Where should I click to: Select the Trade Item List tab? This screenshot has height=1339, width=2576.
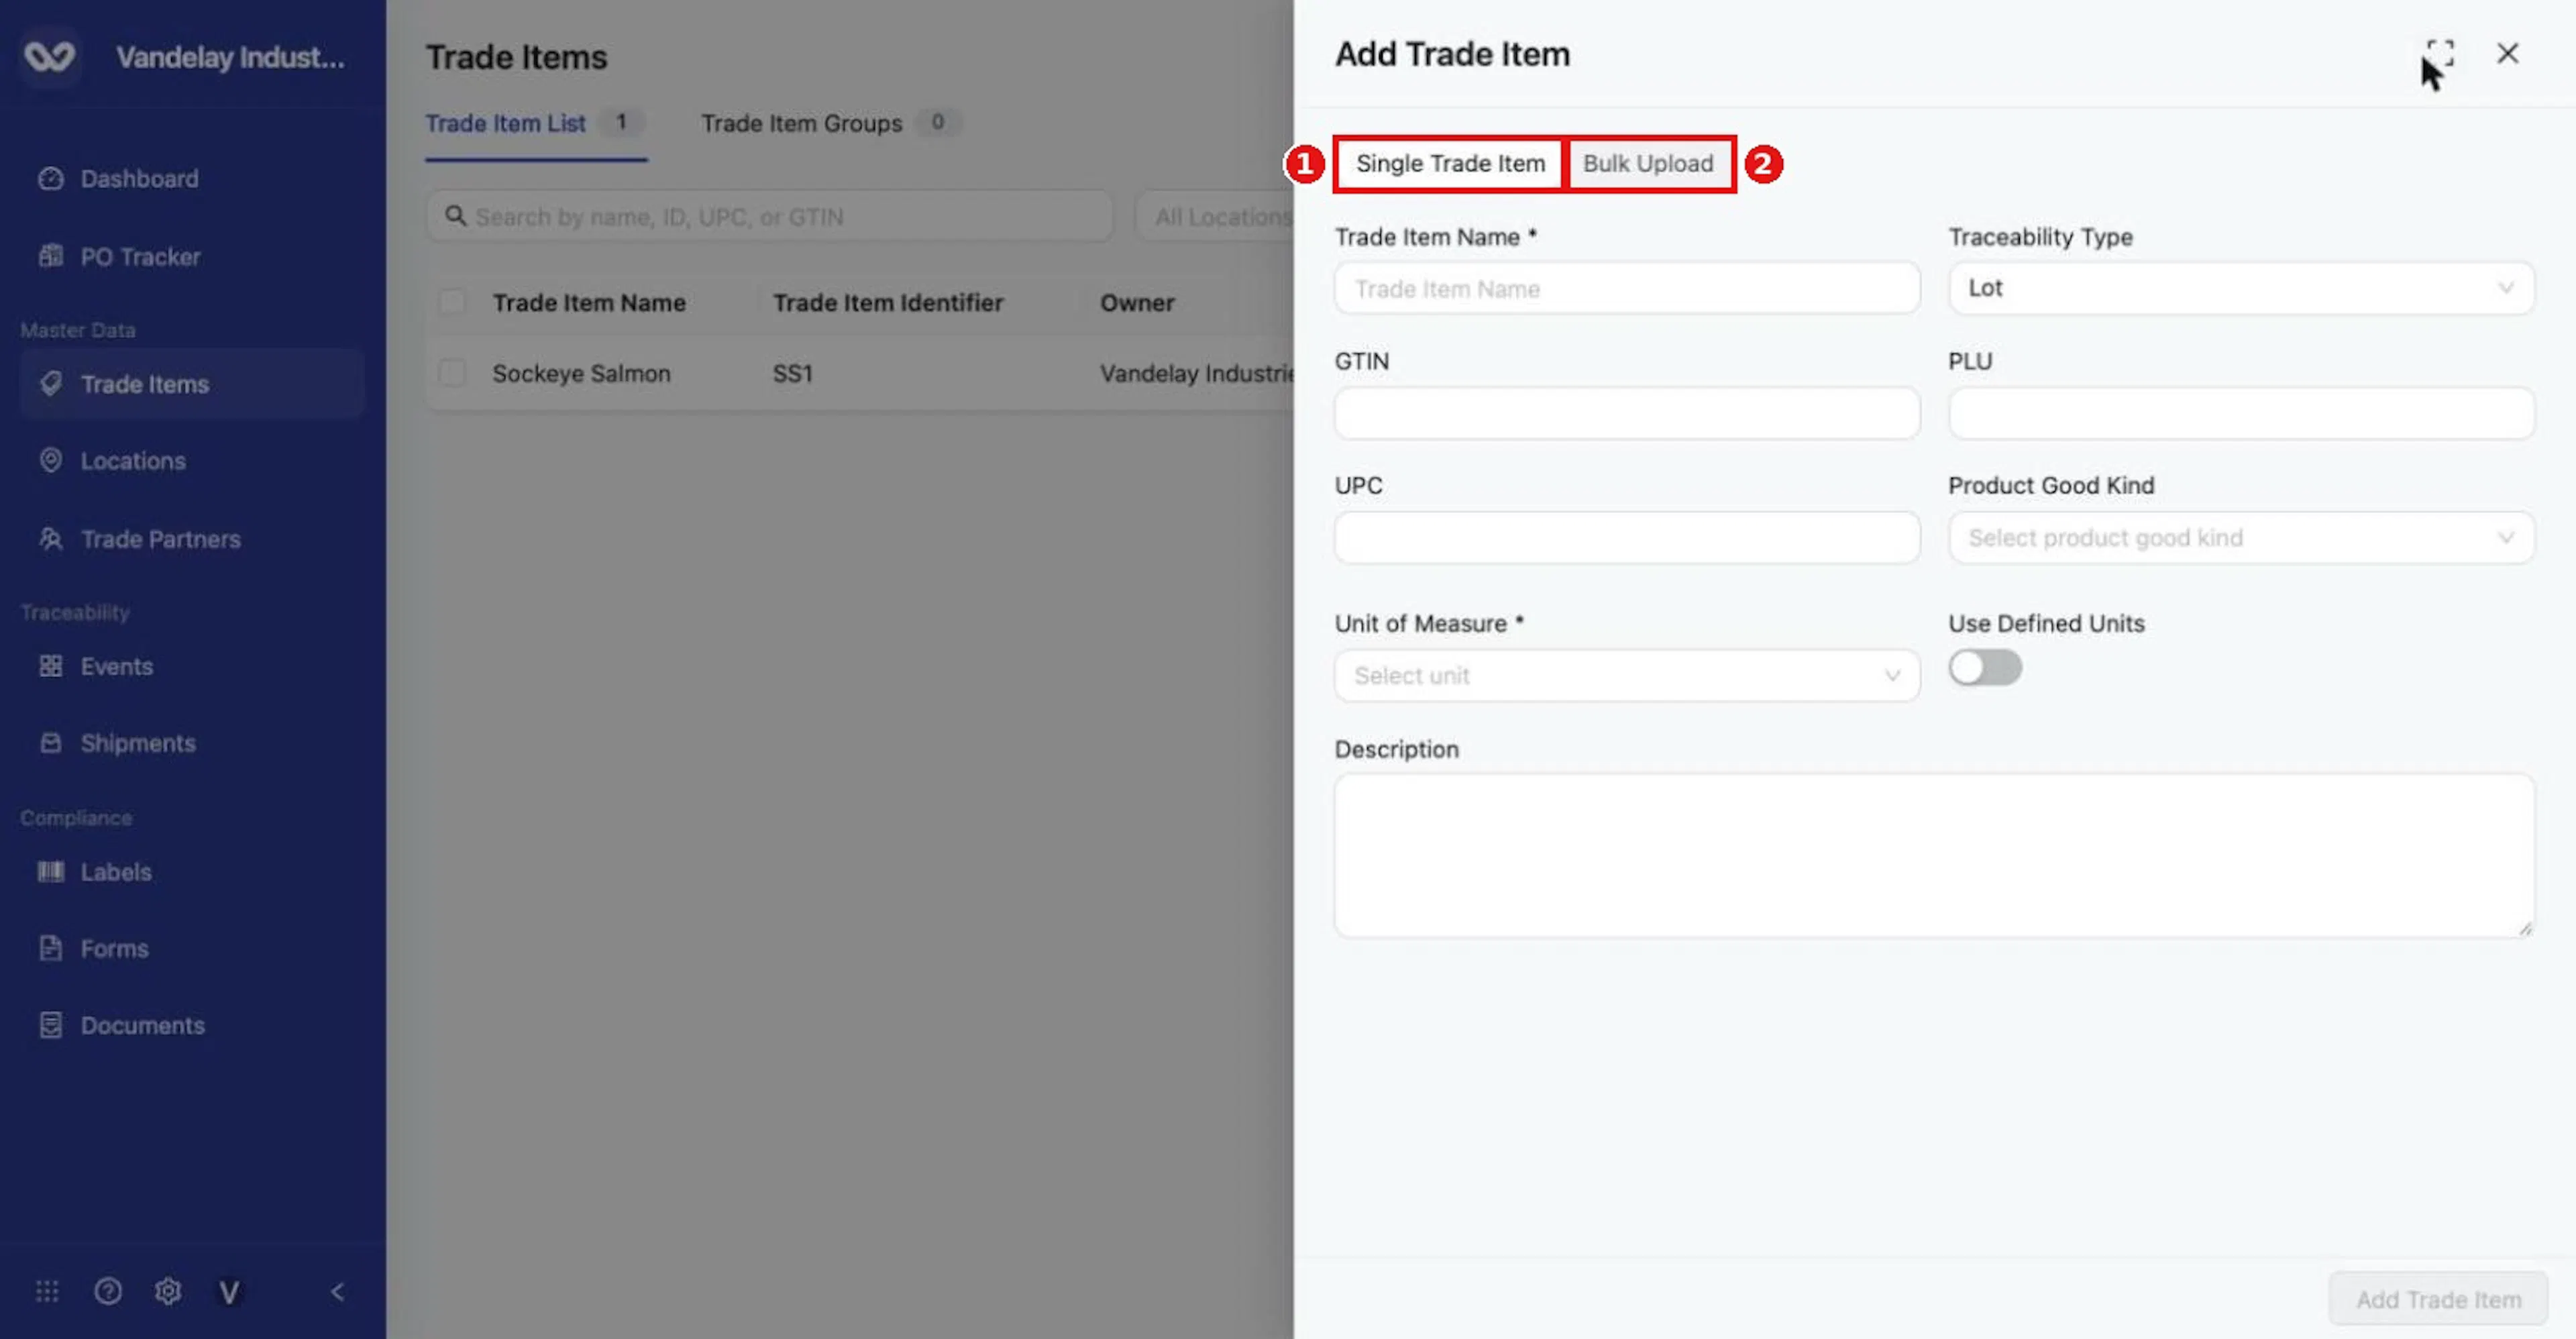pyautogui.click(x=536, y=124)
